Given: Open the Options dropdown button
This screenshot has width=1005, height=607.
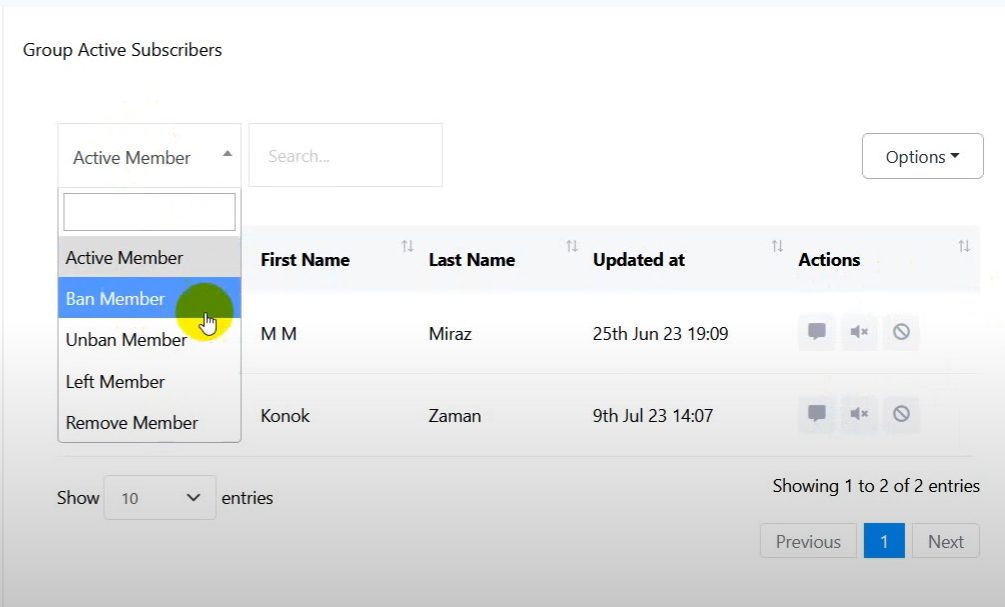Looking at the screenshot, I should click(x=922, y=157).
